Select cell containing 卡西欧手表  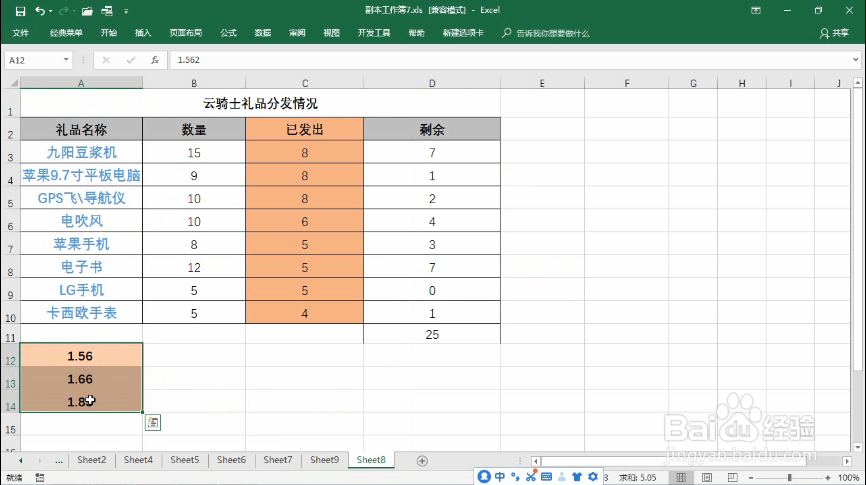(81, 313)
